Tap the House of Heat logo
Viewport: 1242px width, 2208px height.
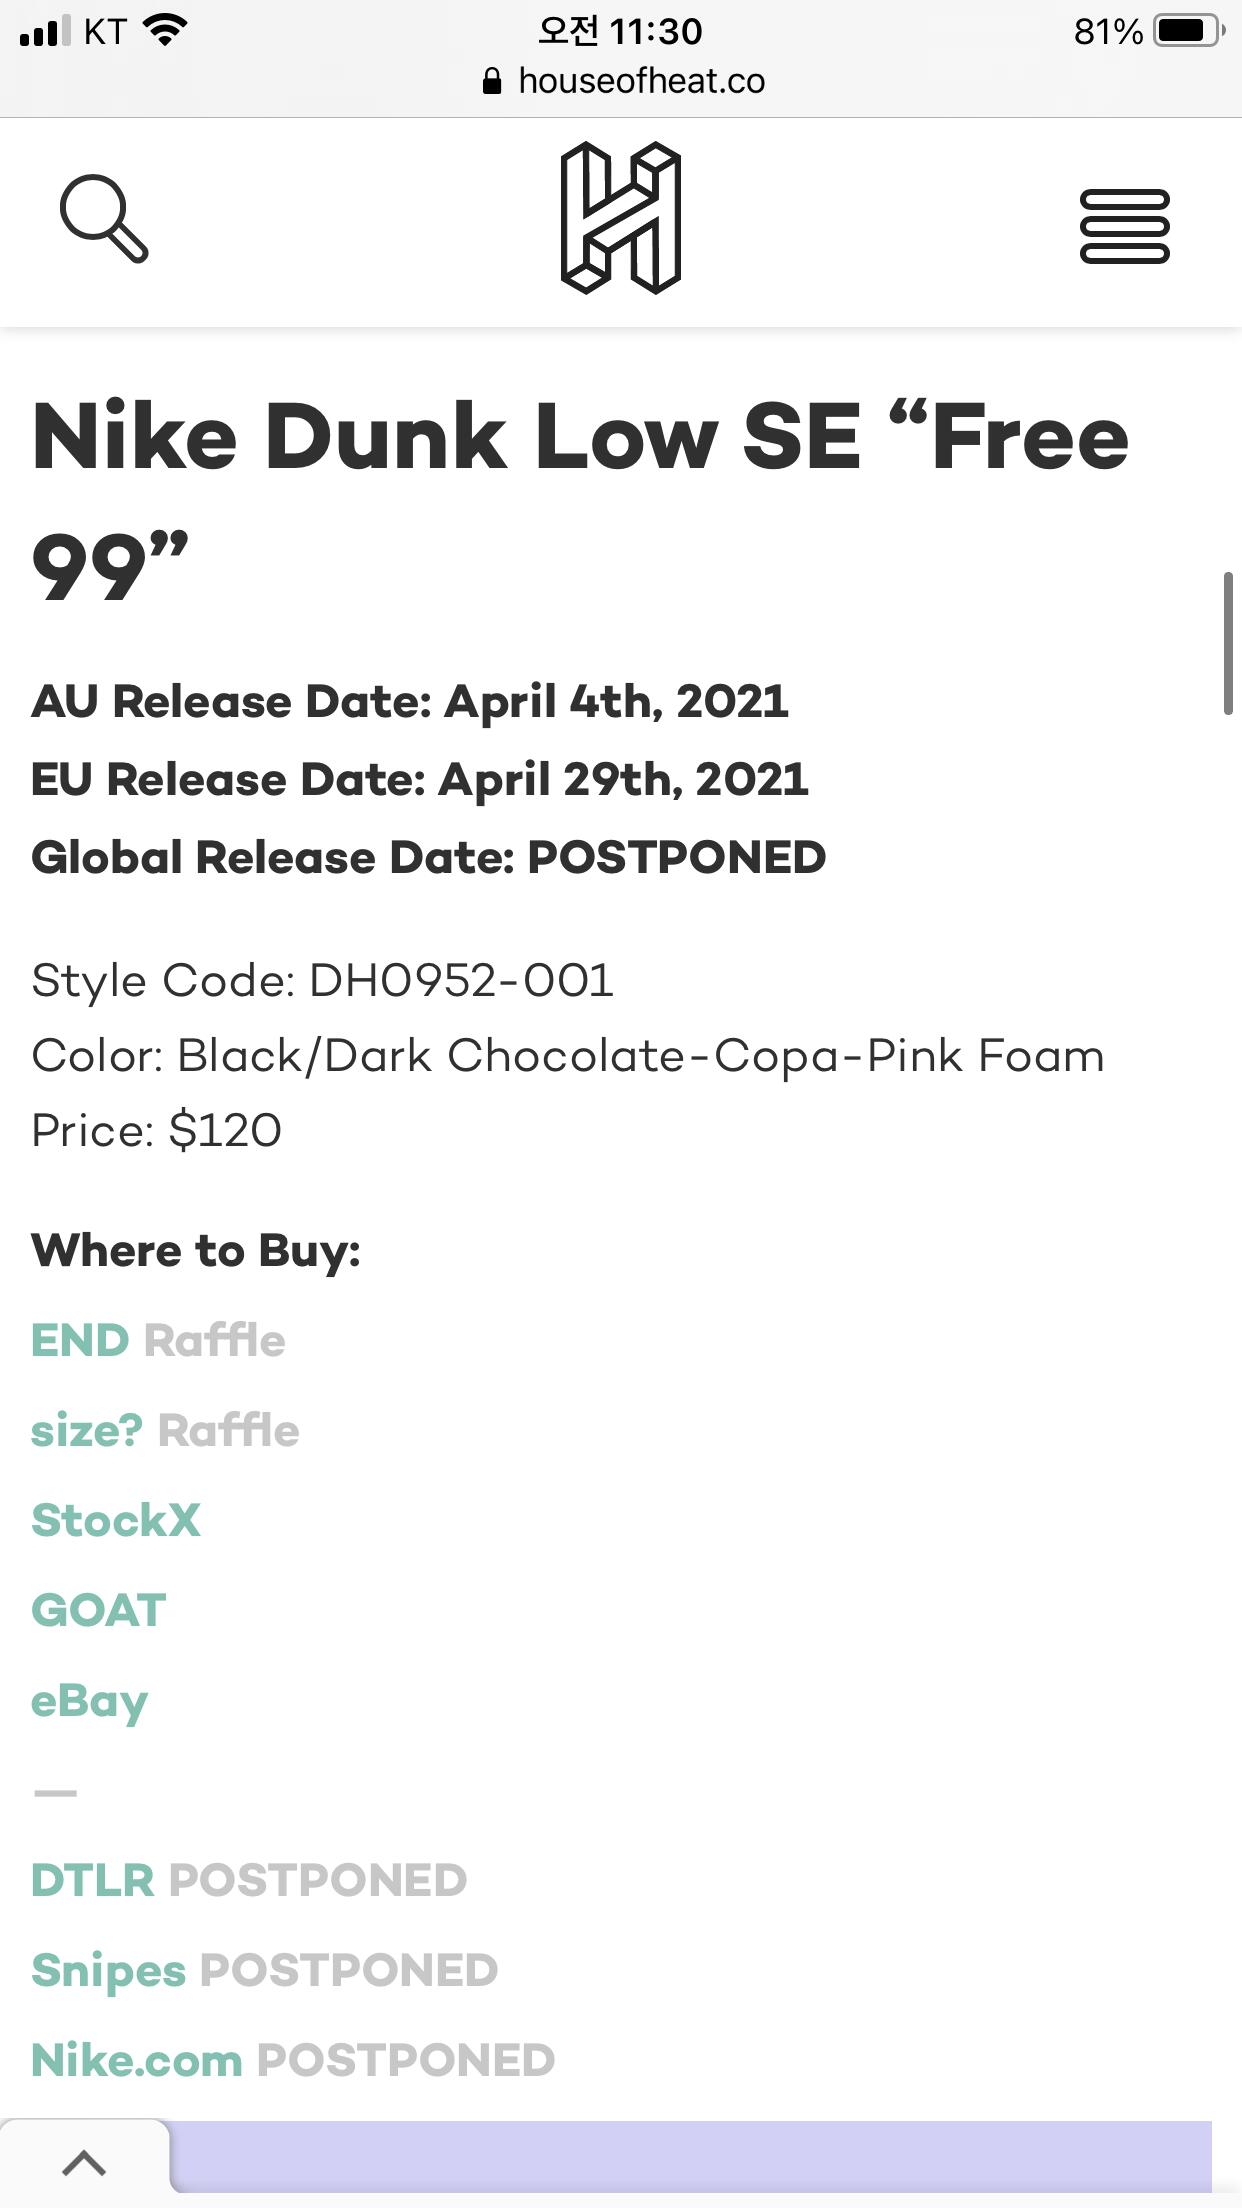tap(620, 218)
